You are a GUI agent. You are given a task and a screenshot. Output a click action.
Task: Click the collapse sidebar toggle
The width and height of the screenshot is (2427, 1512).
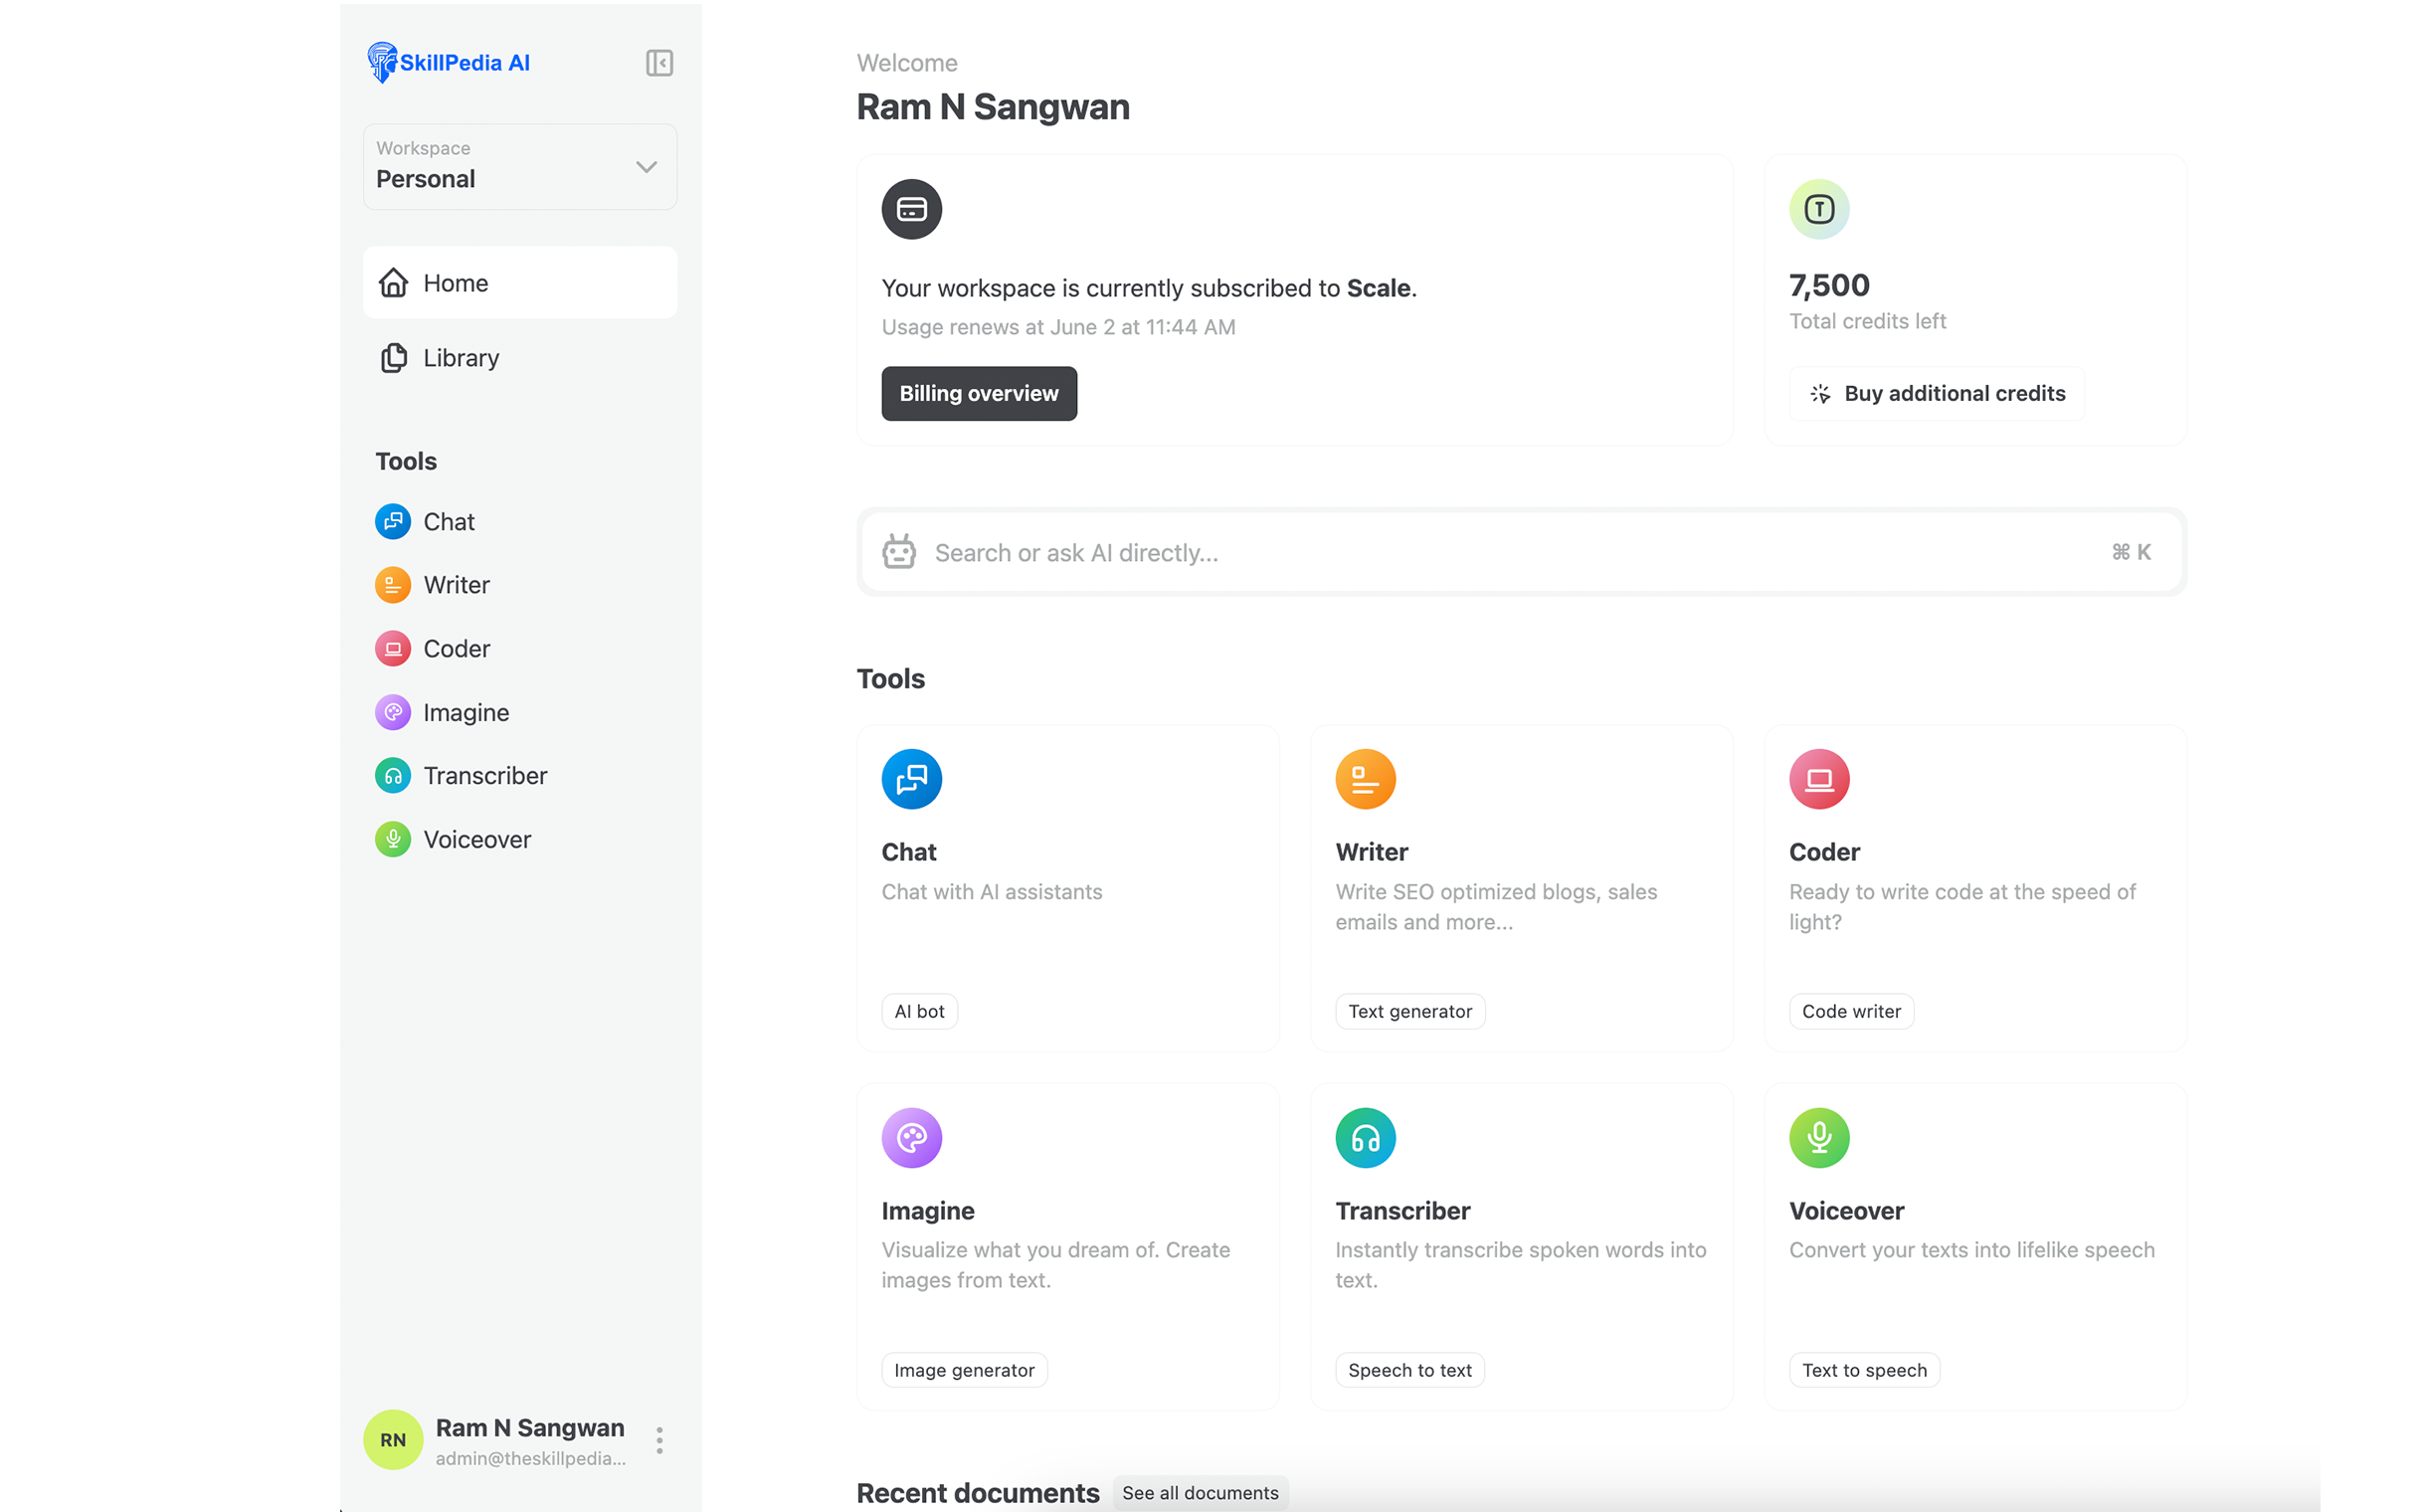click(658, 63)
